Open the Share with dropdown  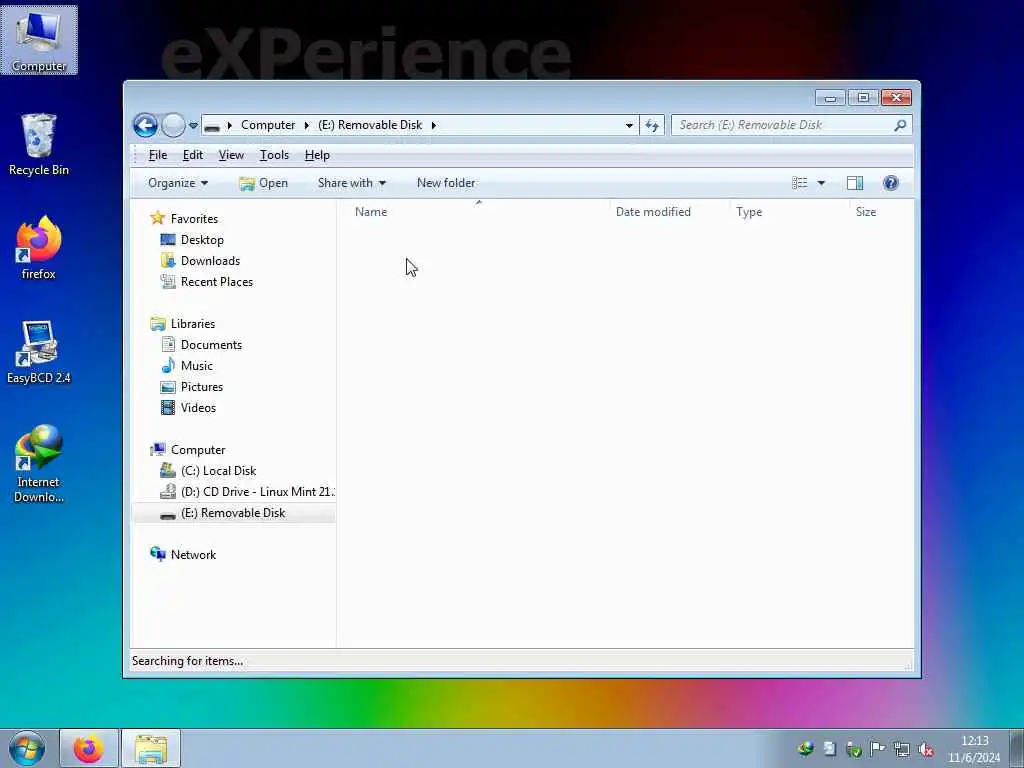(x=351, y=183)
